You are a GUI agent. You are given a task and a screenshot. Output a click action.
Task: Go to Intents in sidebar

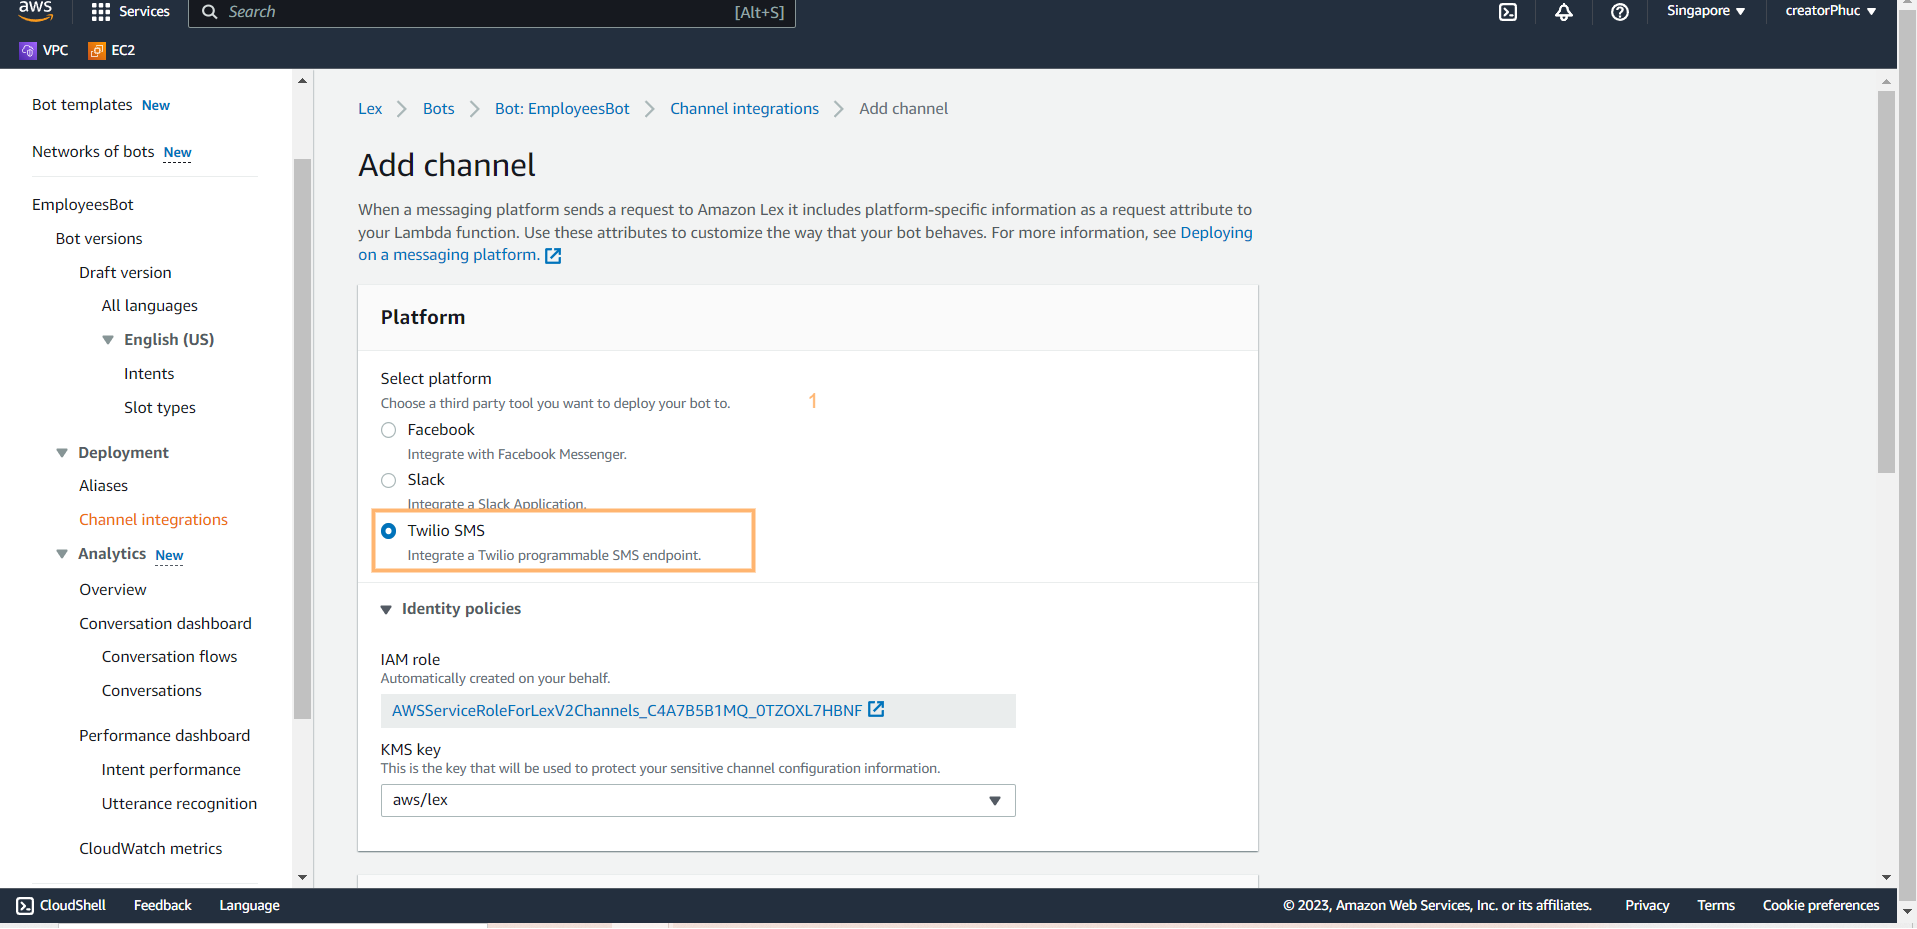[149, 374]
